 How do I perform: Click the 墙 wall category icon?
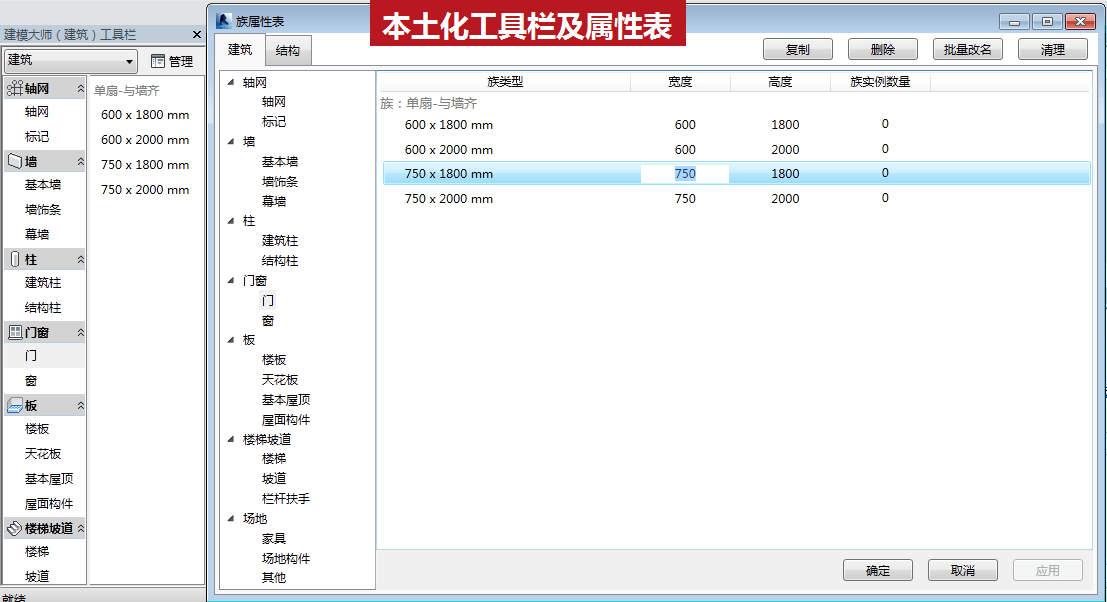[14, 162]
